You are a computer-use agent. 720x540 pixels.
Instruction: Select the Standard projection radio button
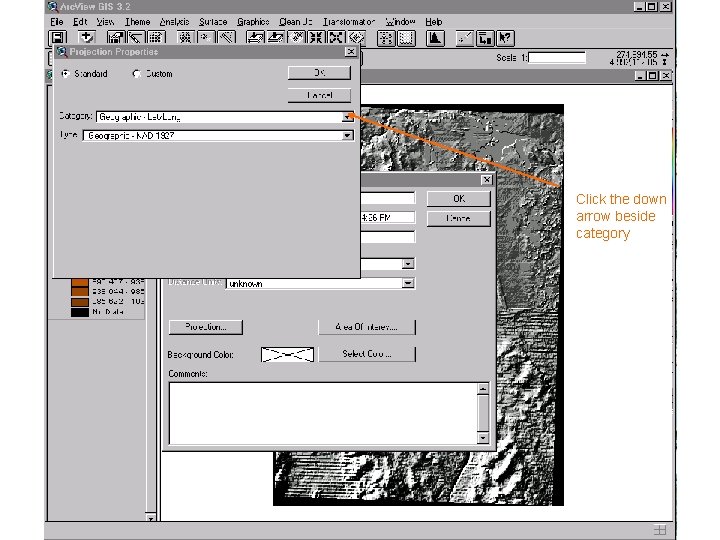coord(66,73)
